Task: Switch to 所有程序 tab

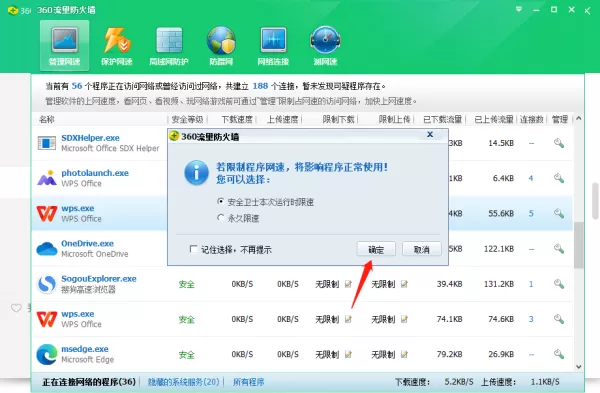Action: point(248,382)
